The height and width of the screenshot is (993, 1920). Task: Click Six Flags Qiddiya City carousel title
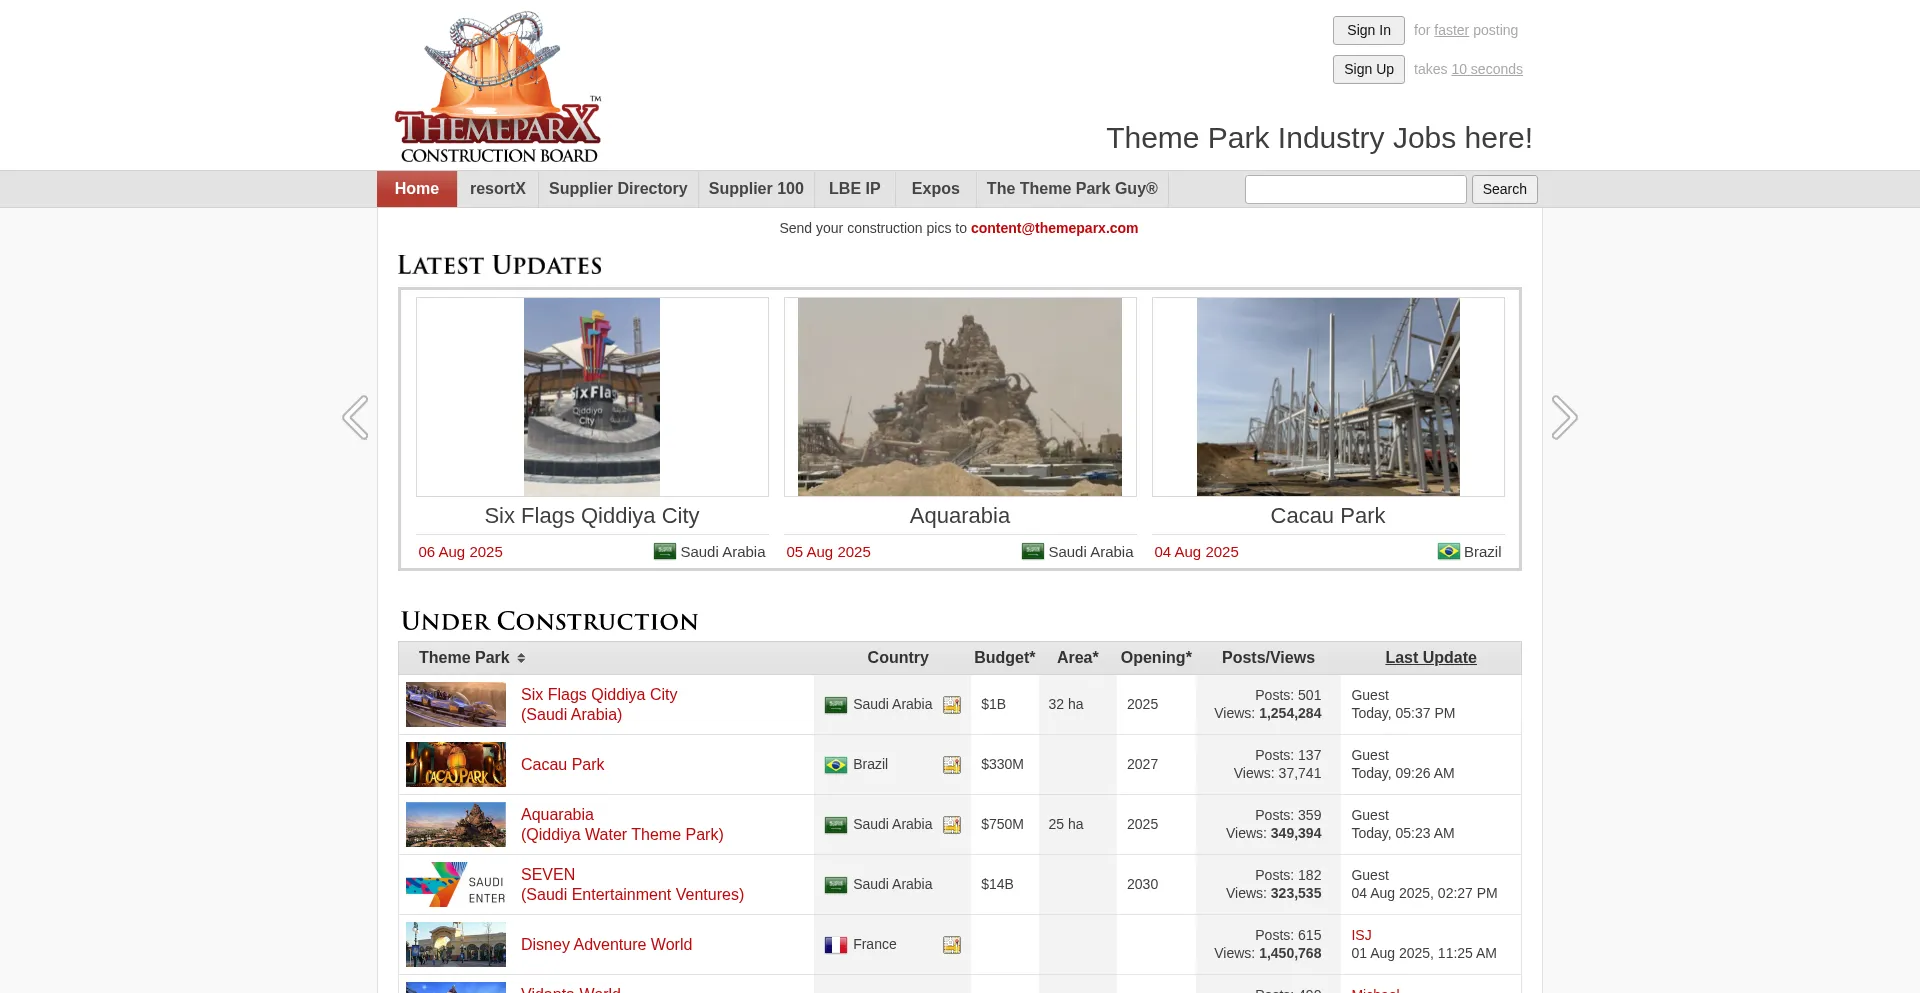tap(592, 516)
